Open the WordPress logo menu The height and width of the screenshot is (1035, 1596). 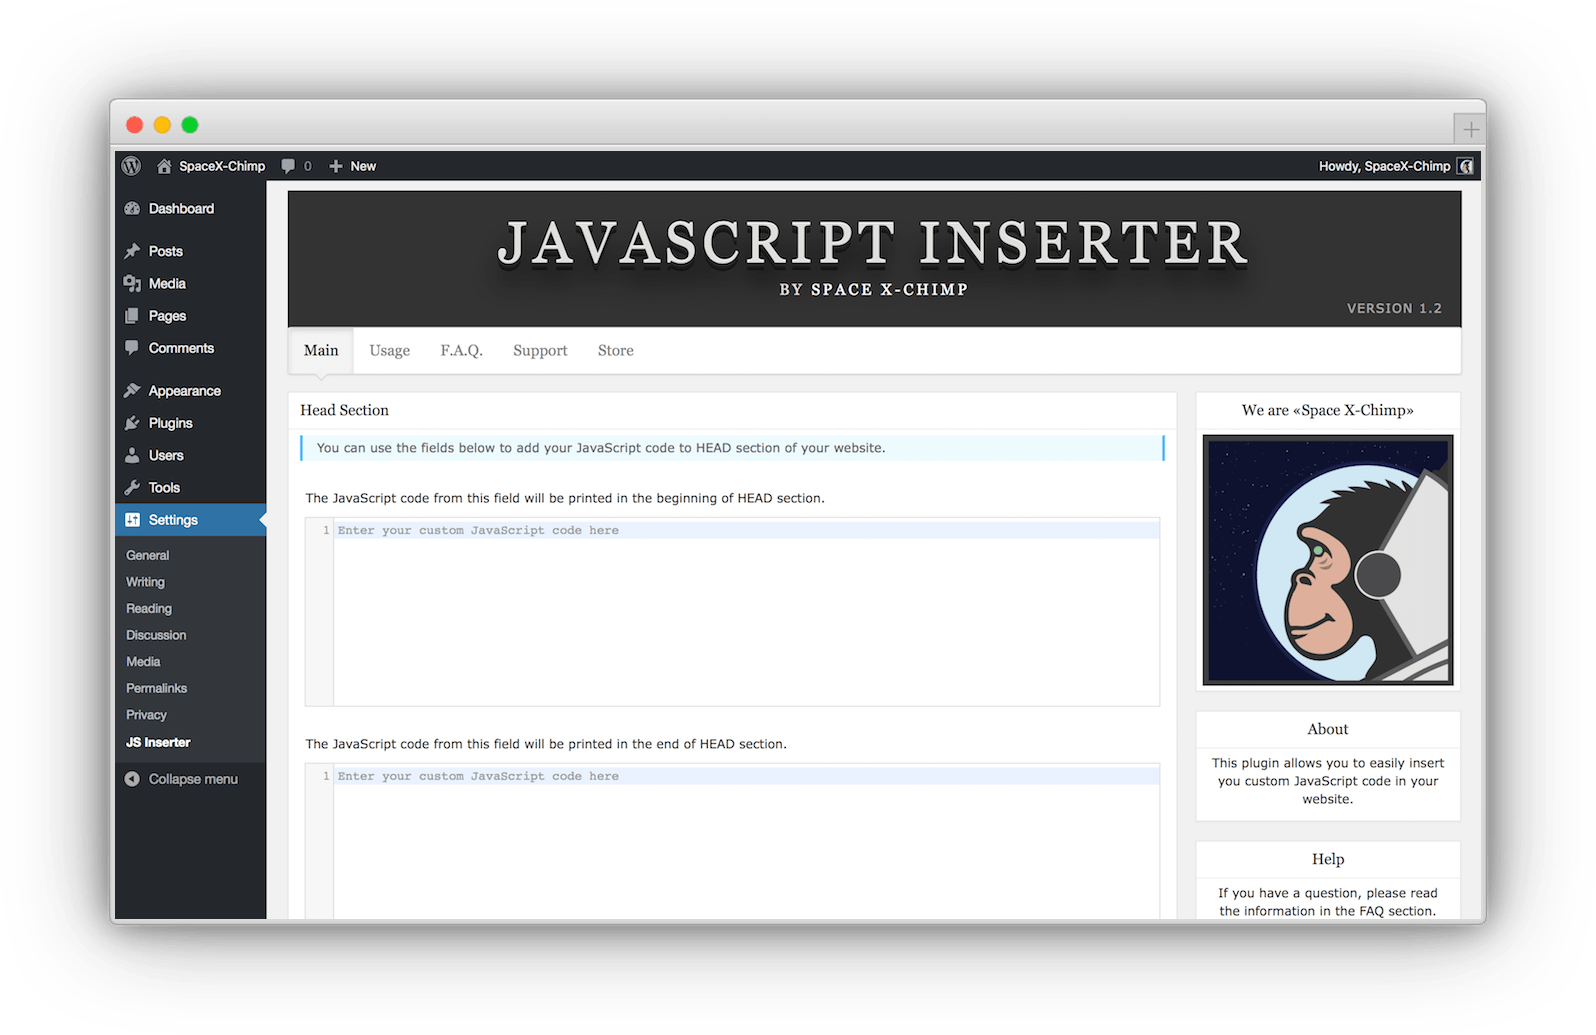point(131,166)
